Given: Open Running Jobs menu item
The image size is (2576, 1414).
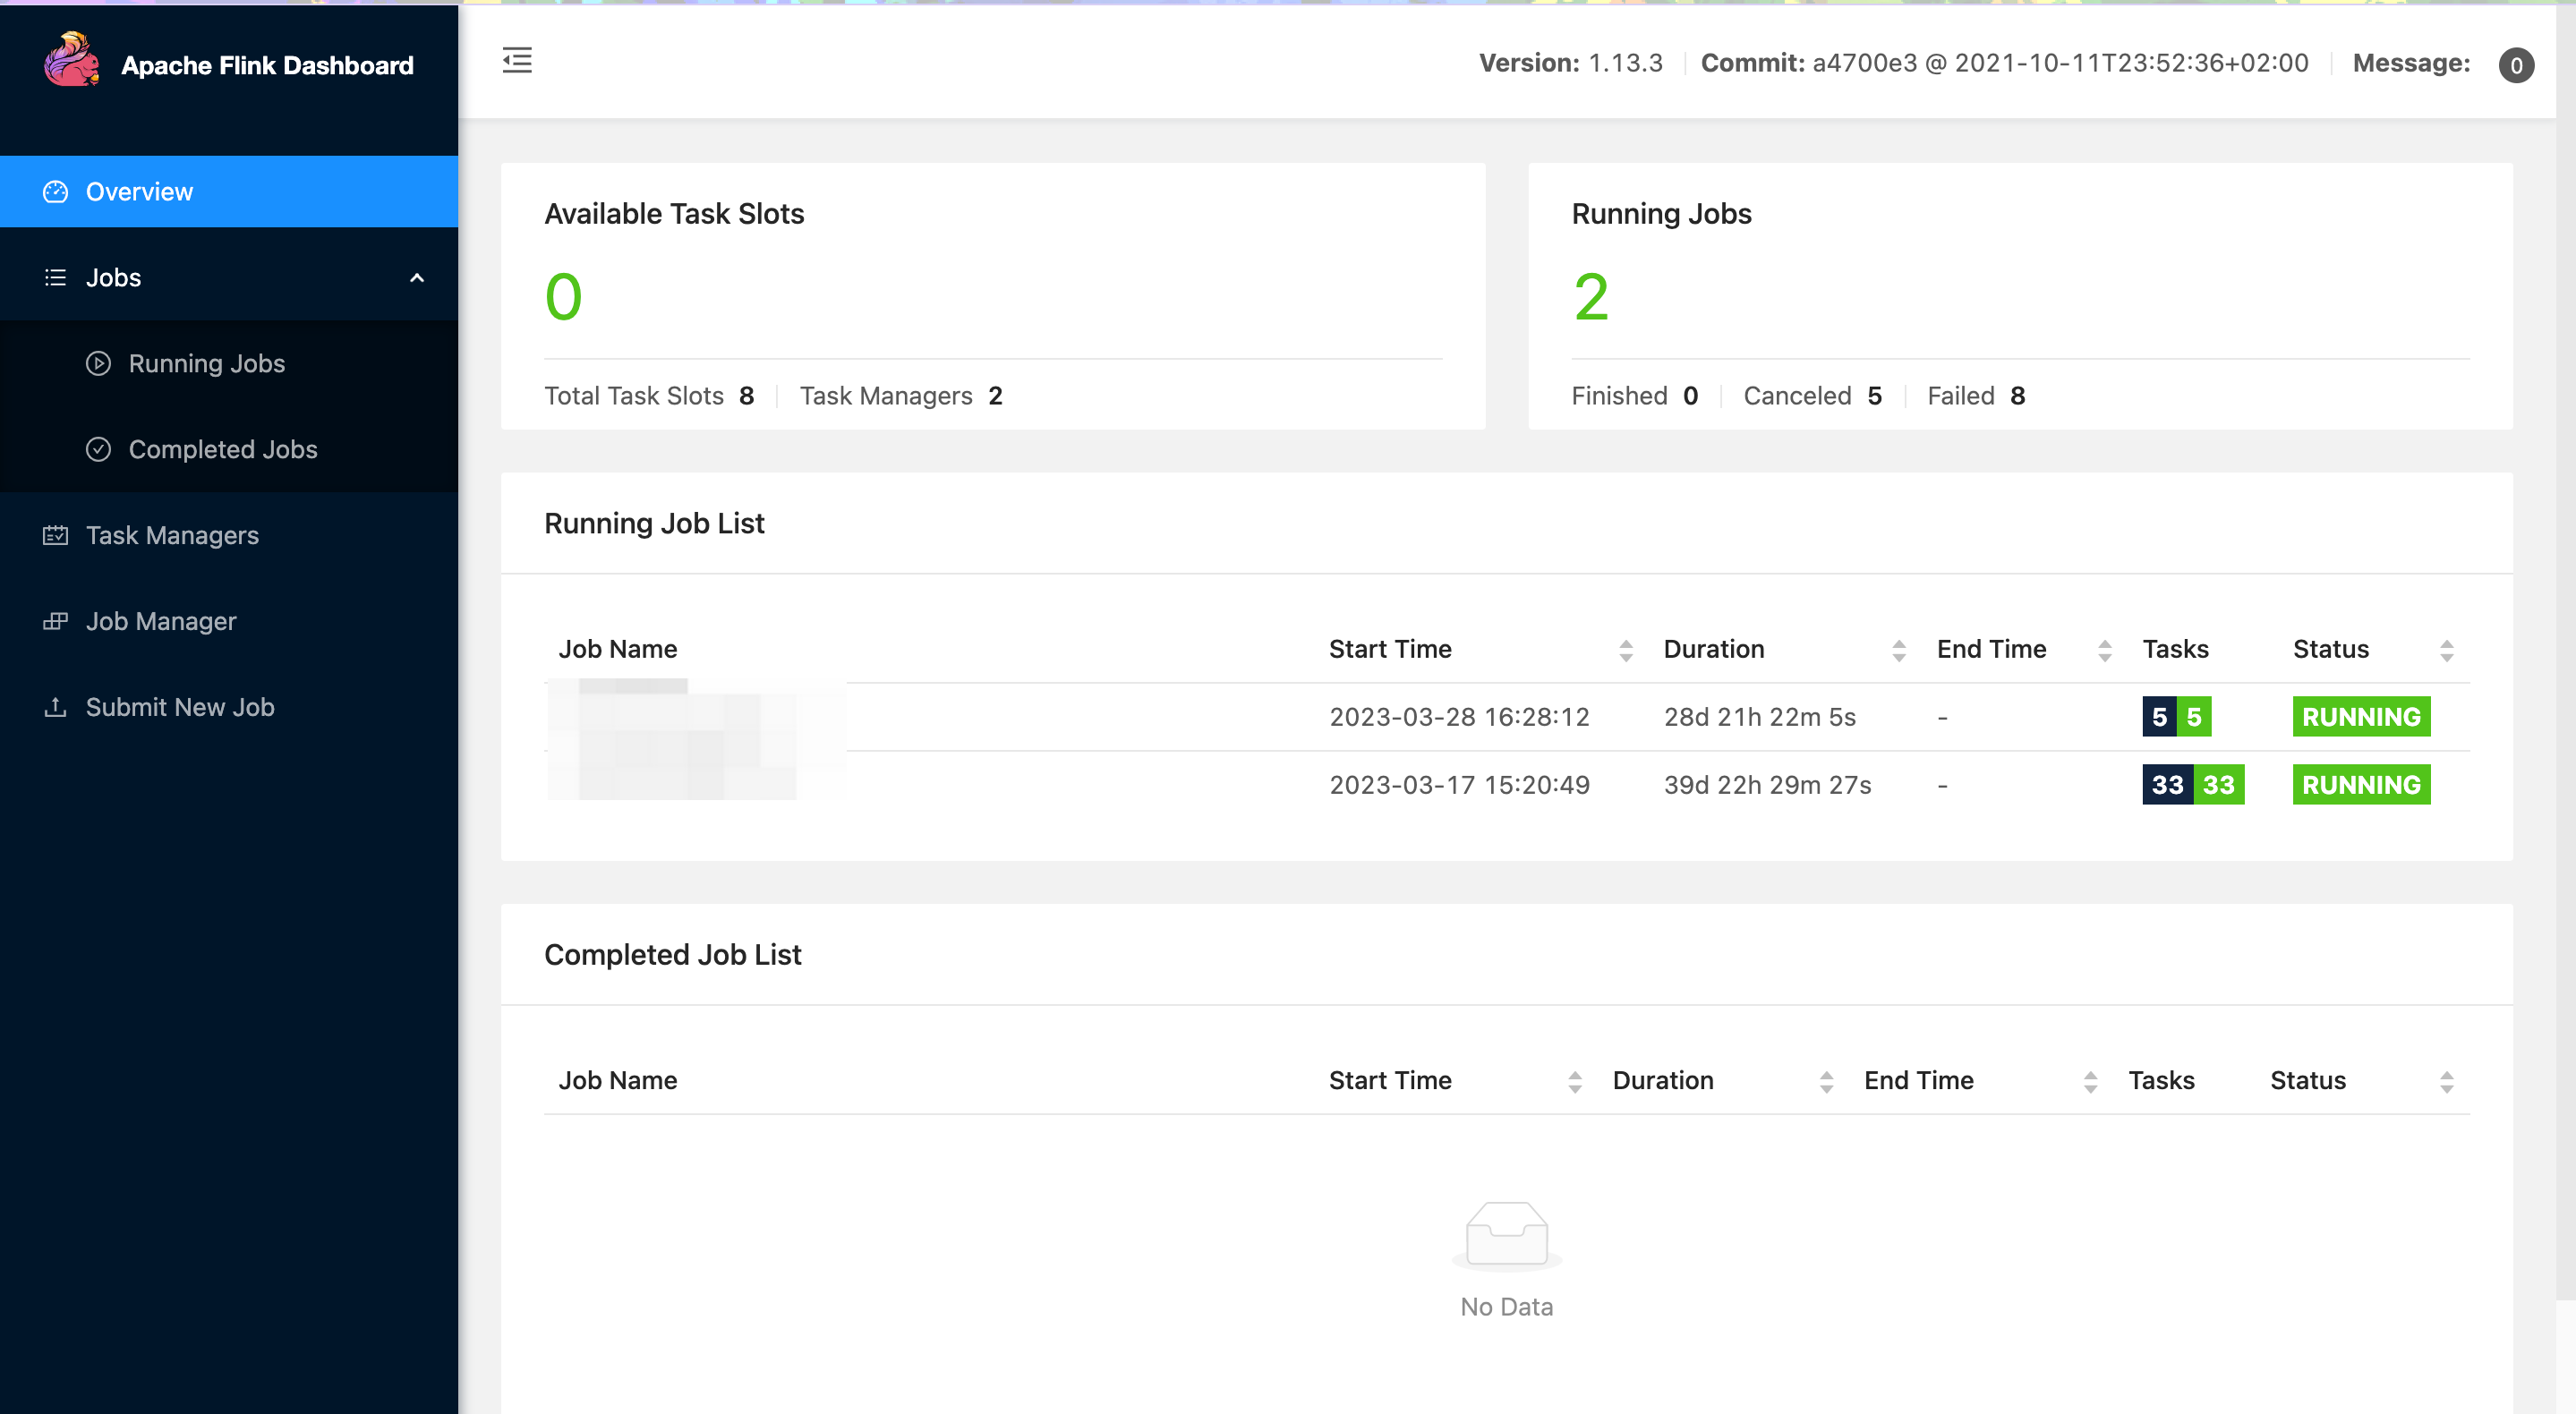Looking at the screenshot, I should (x=208, y=362).
